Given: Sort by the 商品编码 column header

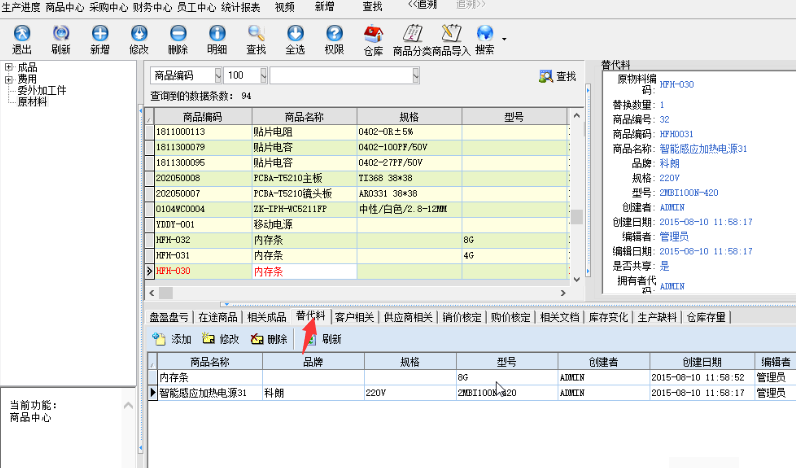Looking at the screenshot, I should tap(203, 117).
